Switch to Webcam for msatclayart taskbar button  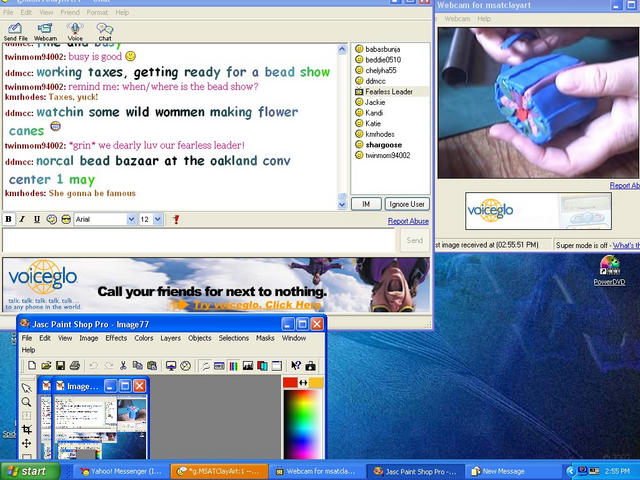coord(316,471)
